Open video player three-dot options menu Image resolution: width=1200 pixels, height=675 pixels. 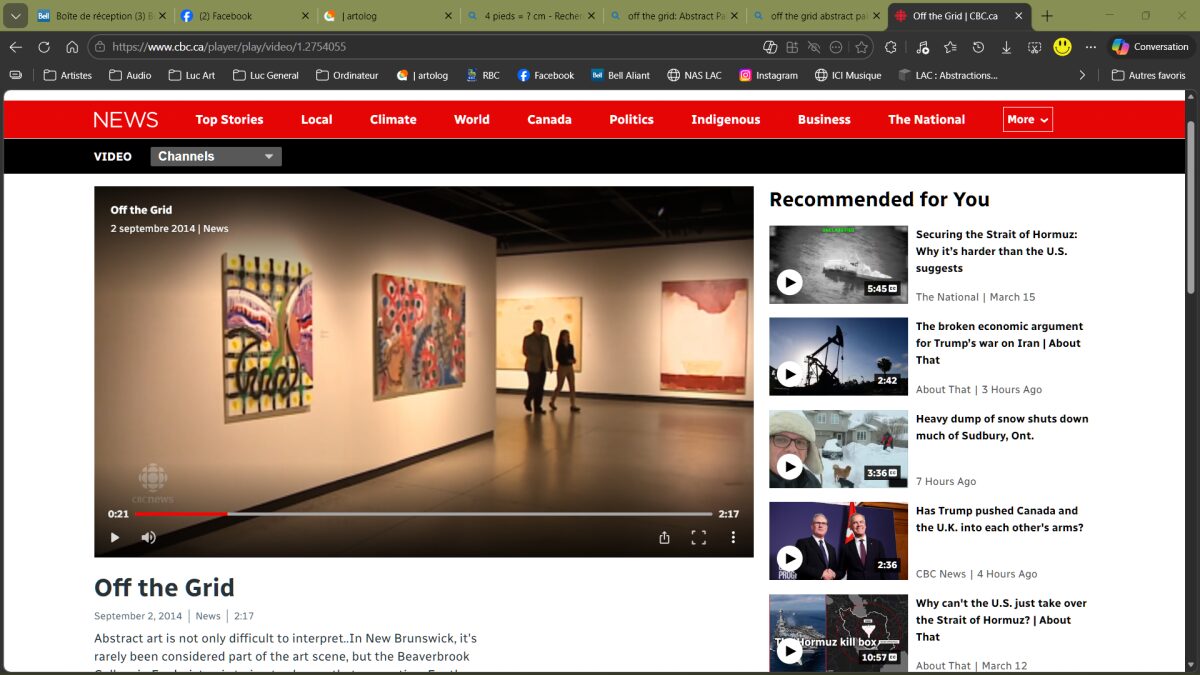(x=733, y=538)
